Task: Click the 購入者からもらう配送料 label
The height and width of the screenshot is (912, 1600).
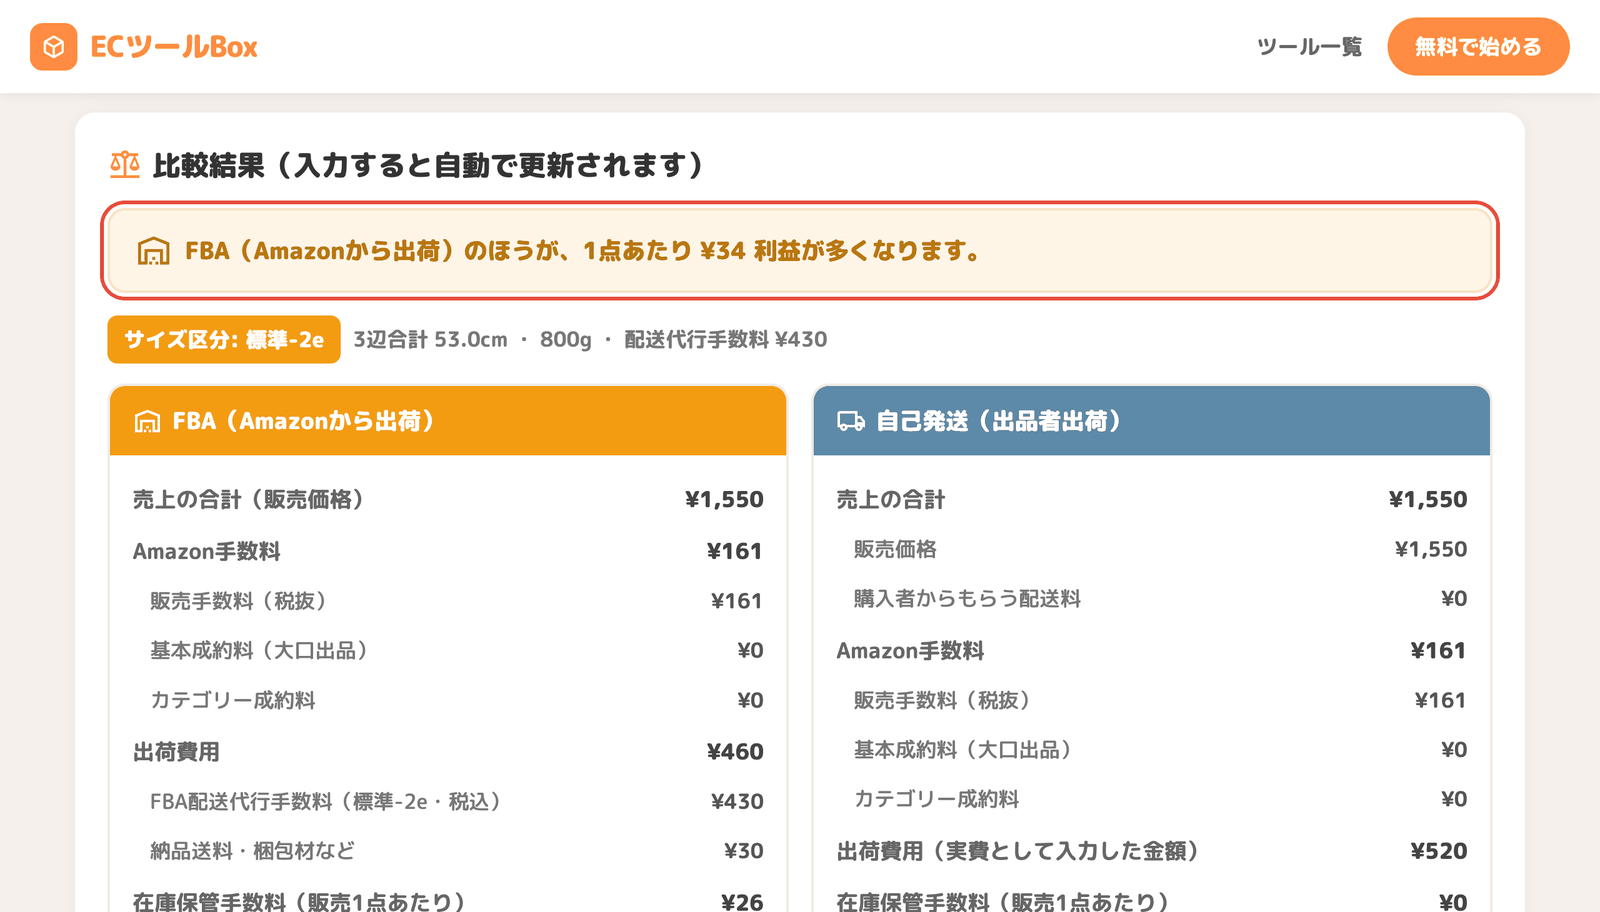Action: click(x=967, y=599)
